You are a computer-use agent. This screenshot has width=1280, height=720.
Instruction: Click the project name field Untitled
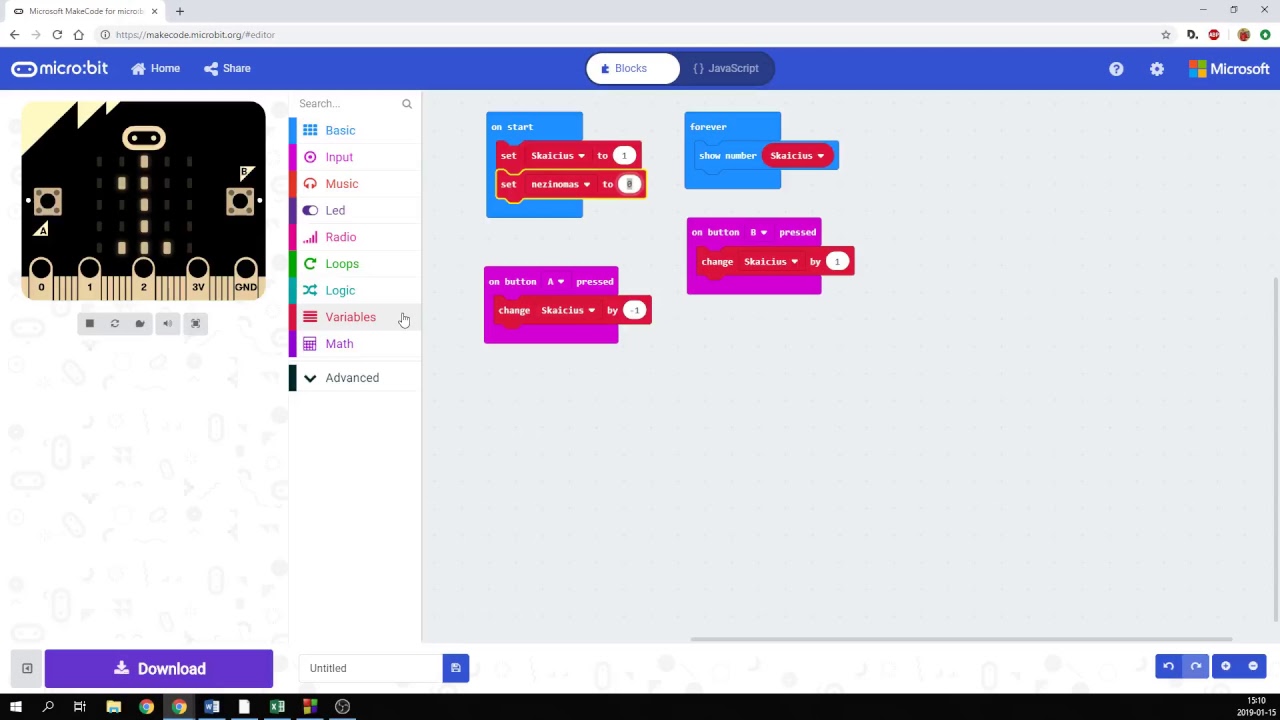[371, 668]
